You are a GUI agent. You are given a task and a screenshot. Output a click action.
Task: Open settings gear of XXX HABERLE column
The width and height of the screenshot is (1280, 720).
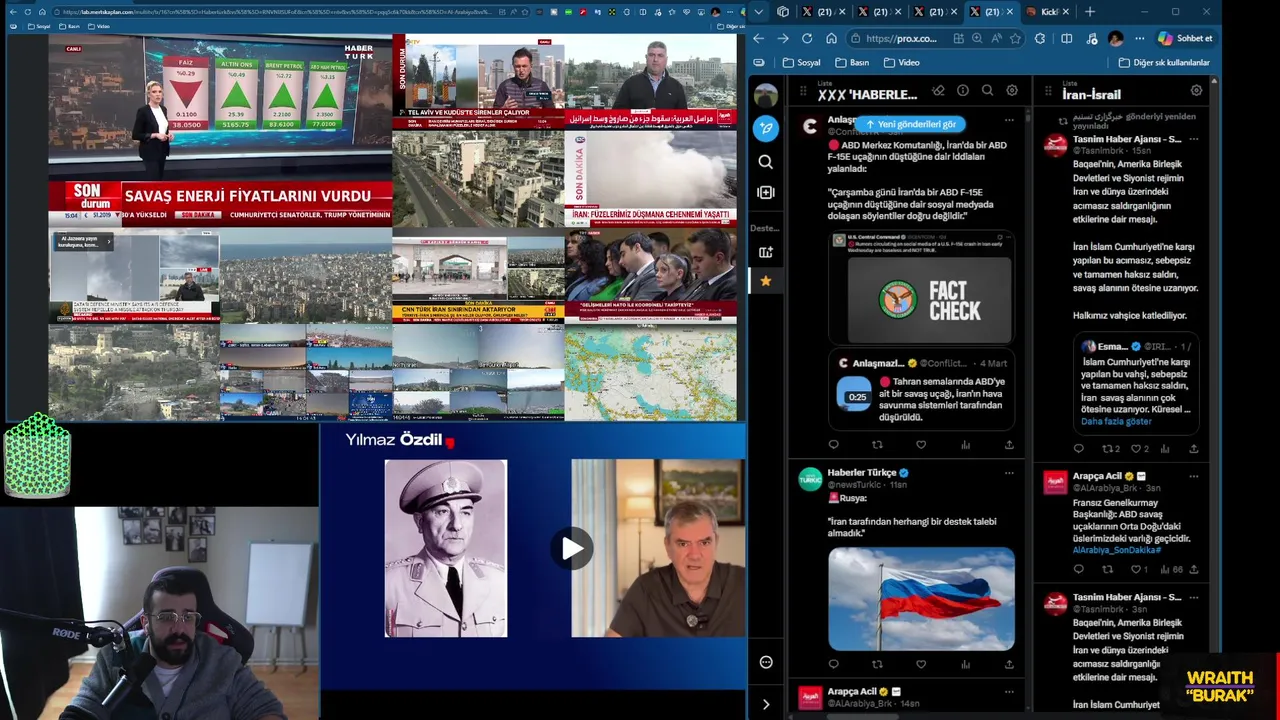pos(1012,91)
